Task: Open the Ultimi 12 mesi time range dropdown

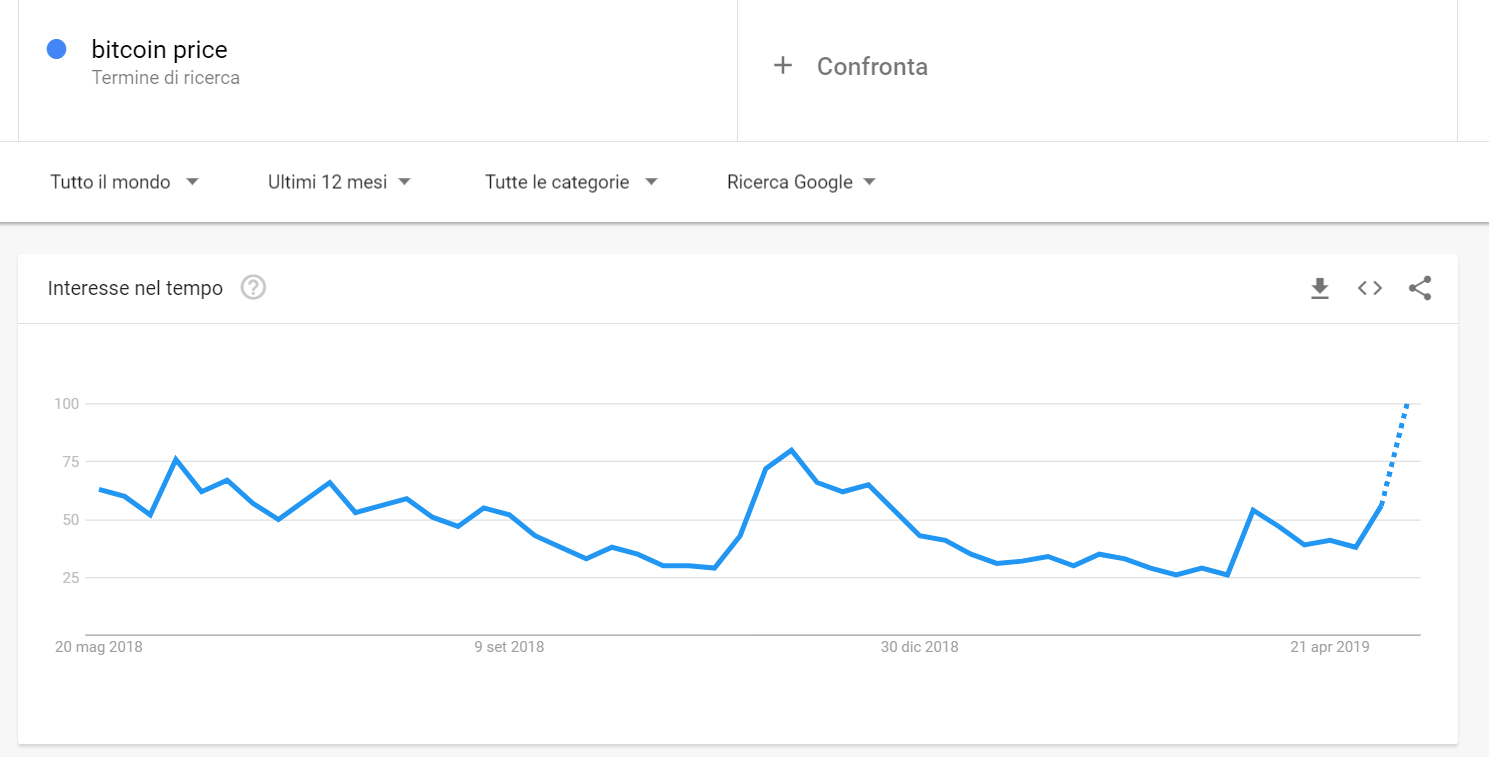Action: pos(340,182)
